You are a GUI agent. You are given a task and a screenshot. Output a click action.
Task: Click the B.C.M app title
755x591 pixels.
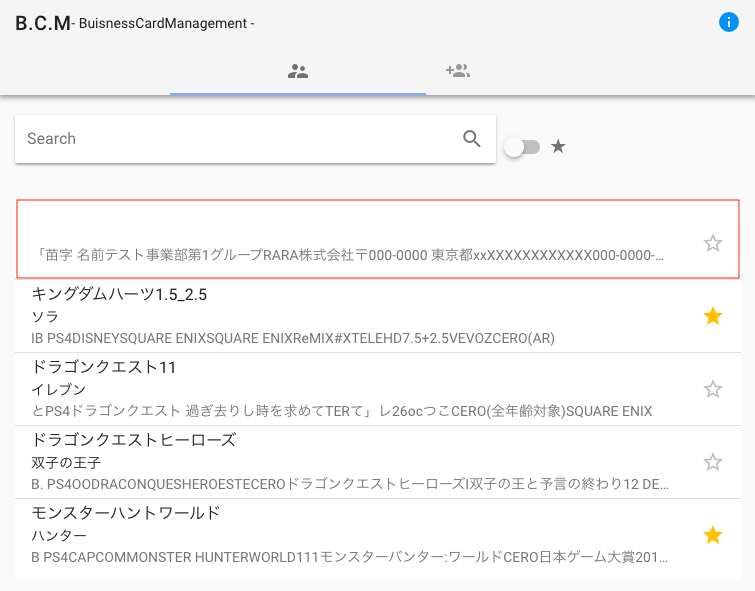(43, 23)
